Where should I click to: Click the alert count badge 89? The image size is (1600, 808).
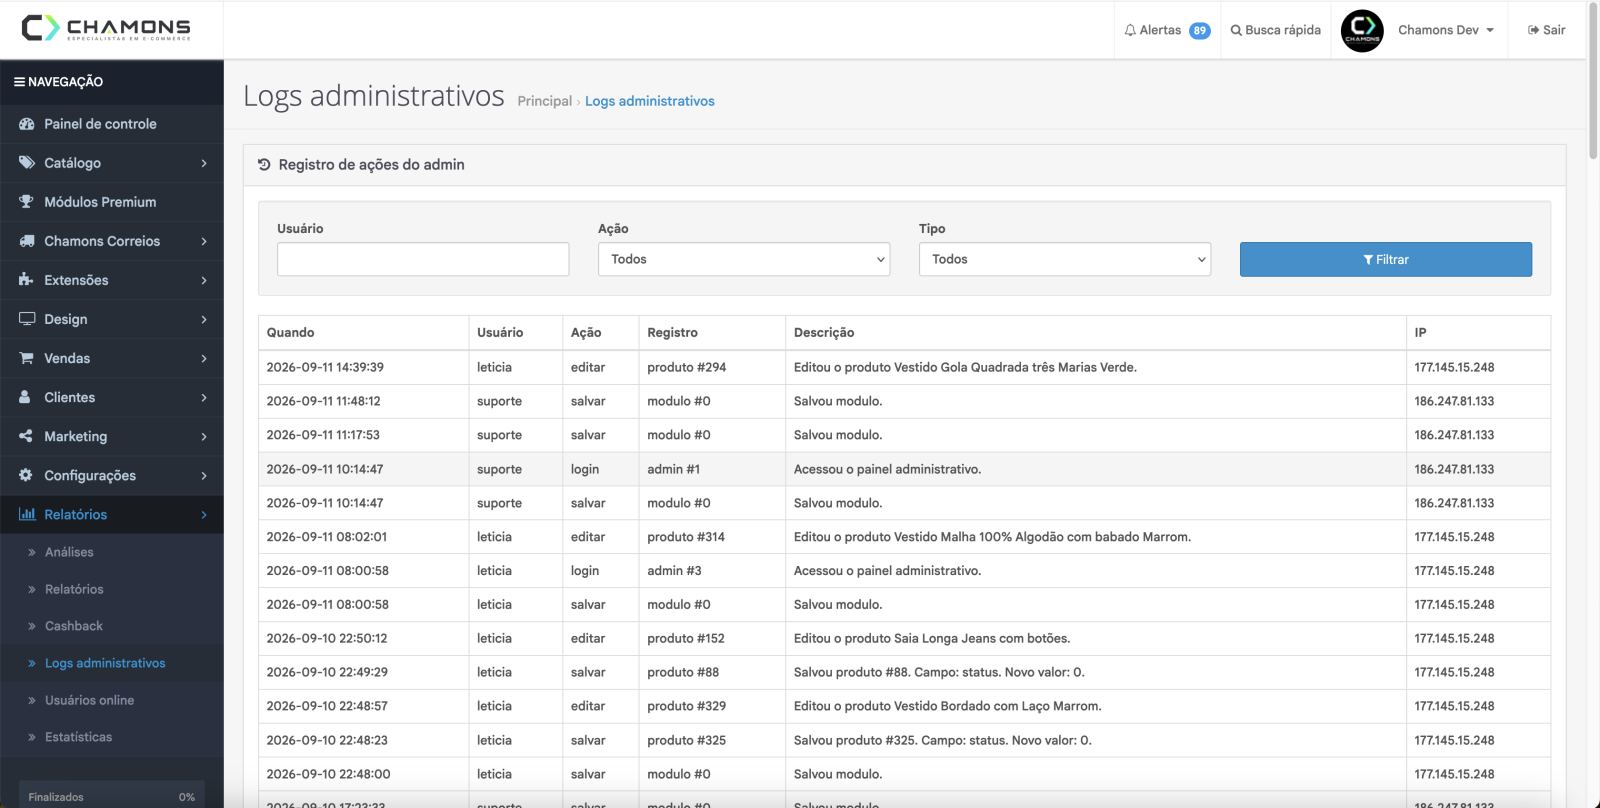pos(1199,31)
